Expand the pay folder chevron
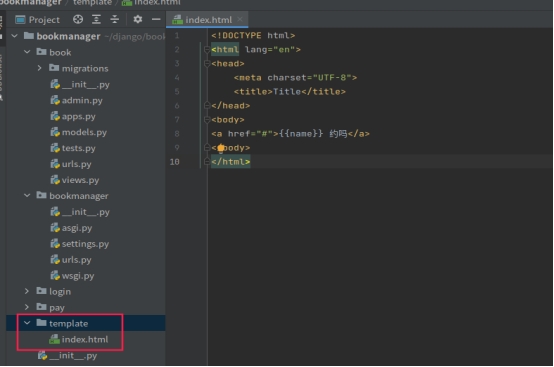Image resolution: width=554 pixels, height=367 pixels. pyautogui.click(x=27, y=307)
